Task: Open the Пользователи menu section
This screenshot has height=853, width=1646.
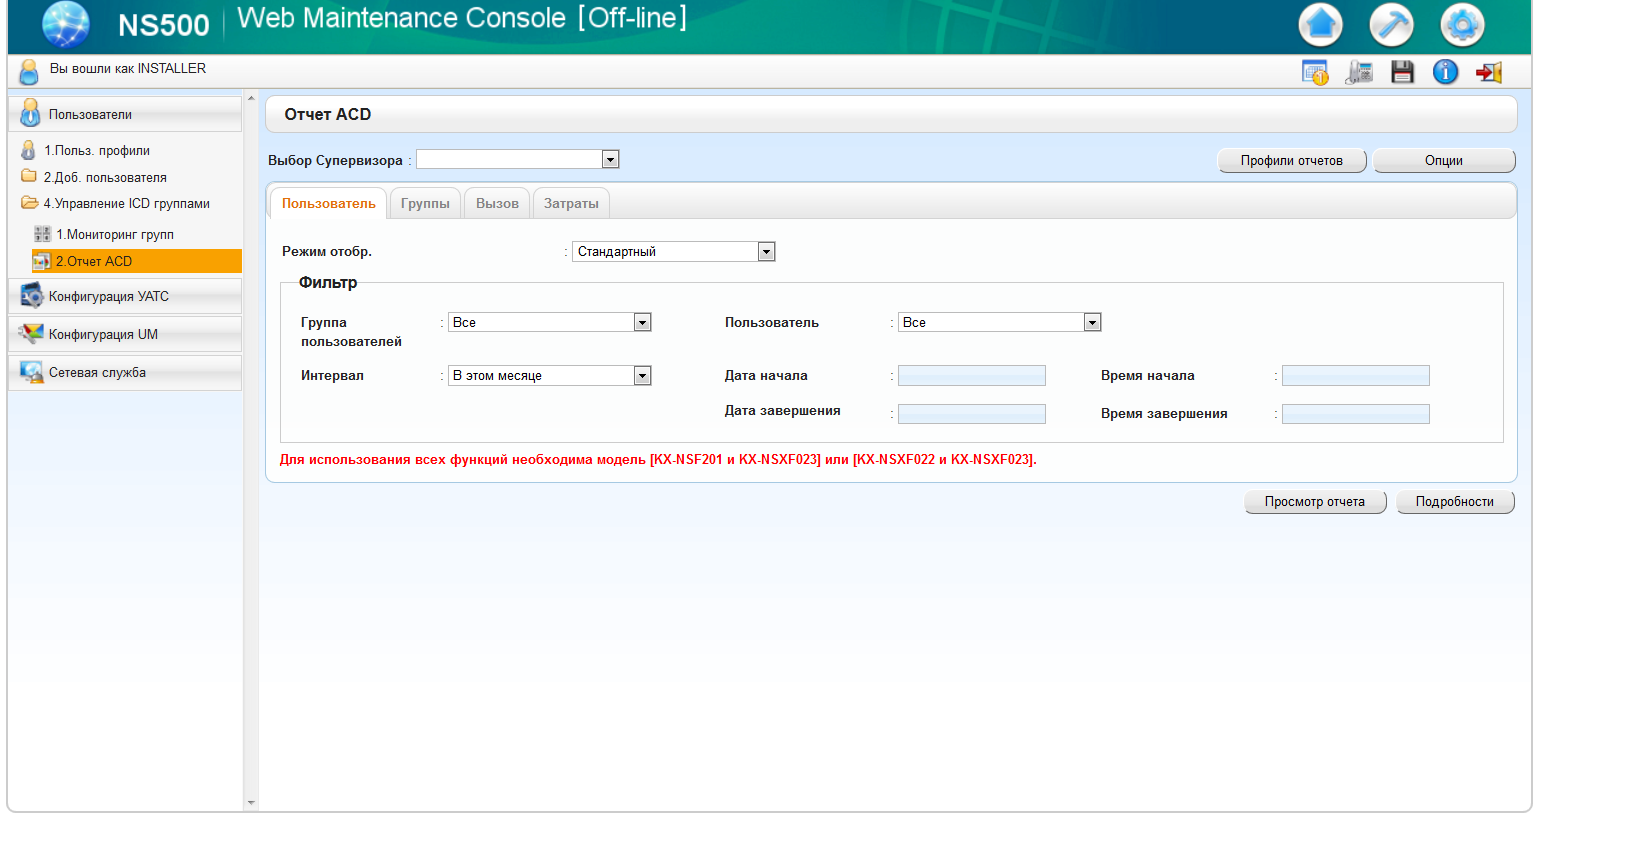Action: point(125,114)
